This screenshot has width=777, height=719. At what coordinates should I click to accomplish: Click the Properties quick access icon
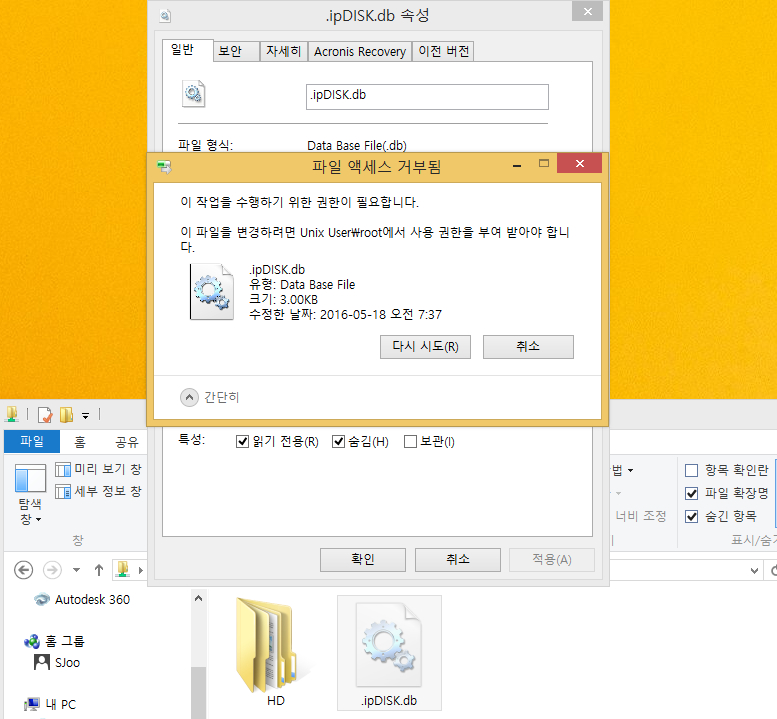pos(45,415)
